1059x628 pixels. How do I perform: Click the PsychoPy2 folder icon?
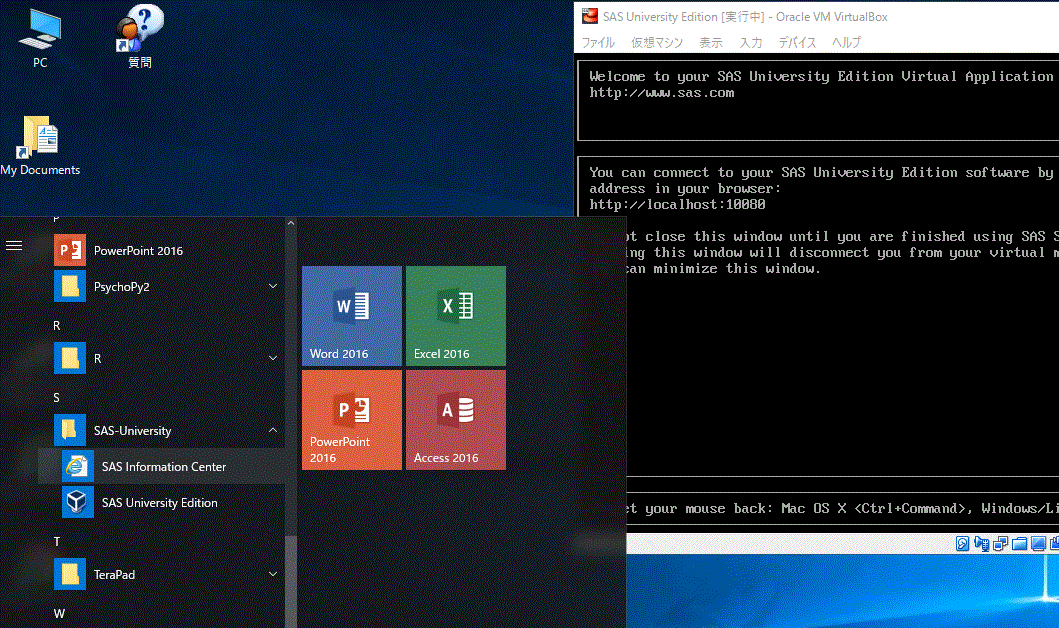pos(70,286)
